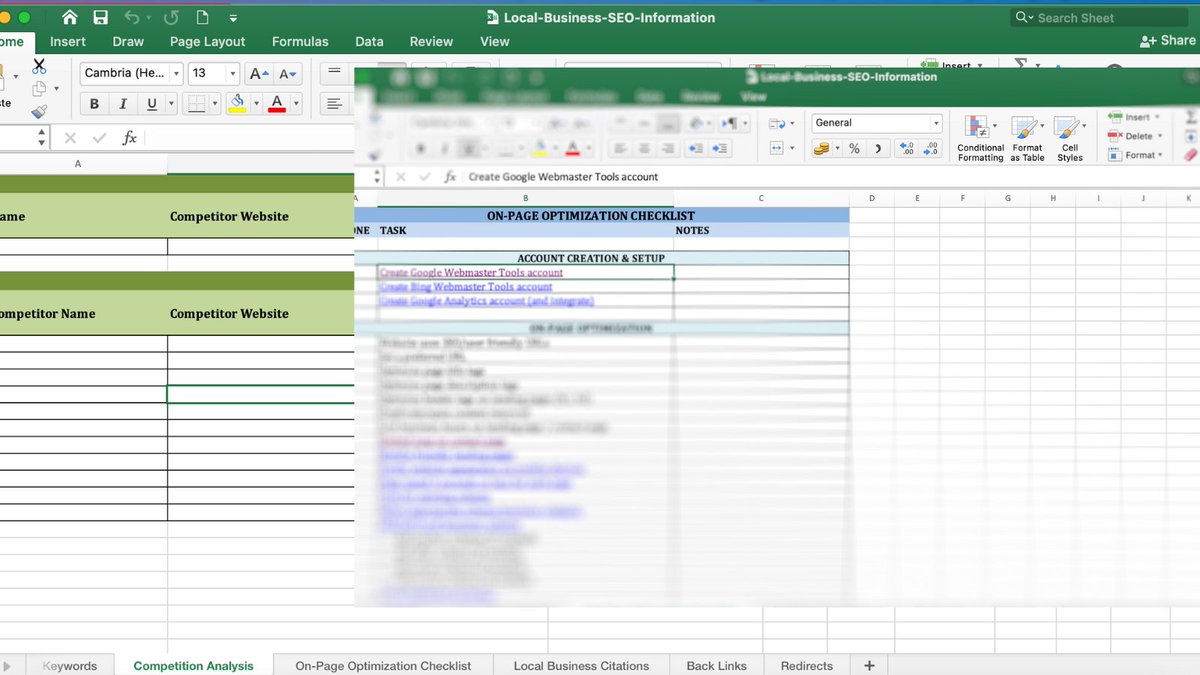
Task: Open Create Bing Webmaster Tools account link
Action: tap(466, 287)
